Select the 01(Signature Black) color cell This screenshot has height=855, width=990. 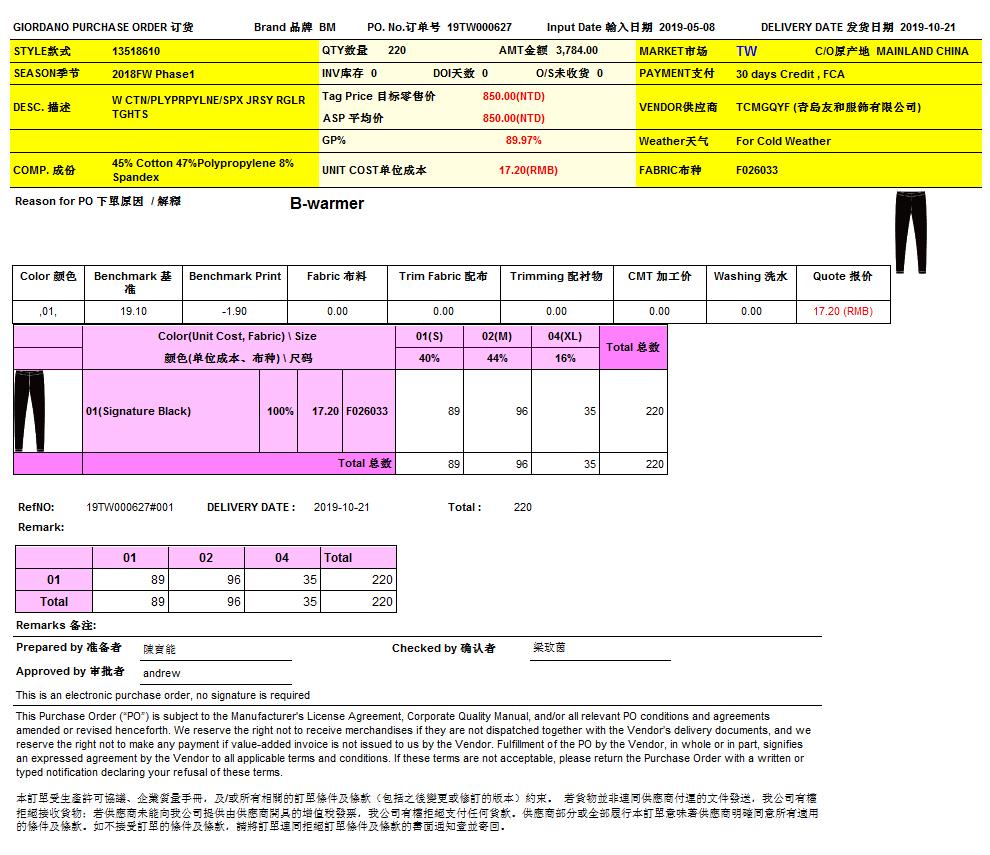(x=138, y=411)
